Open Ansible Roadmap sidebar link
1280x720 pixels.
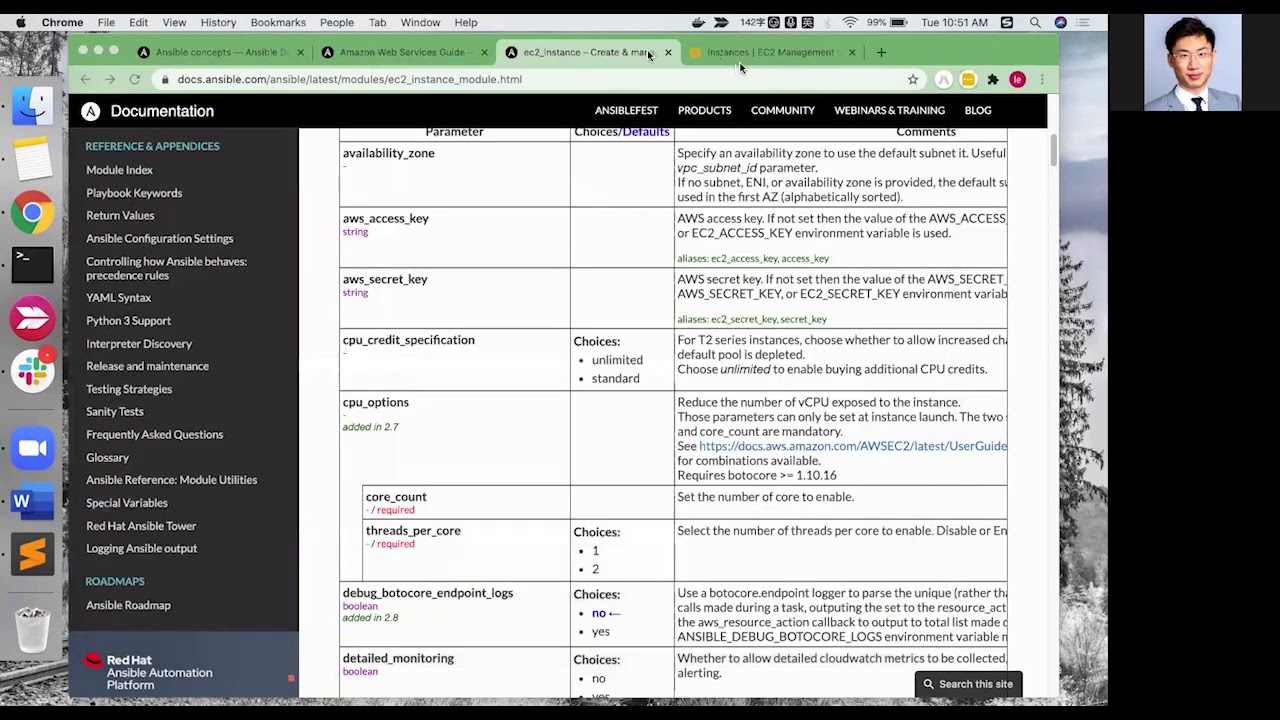point(128,605)
